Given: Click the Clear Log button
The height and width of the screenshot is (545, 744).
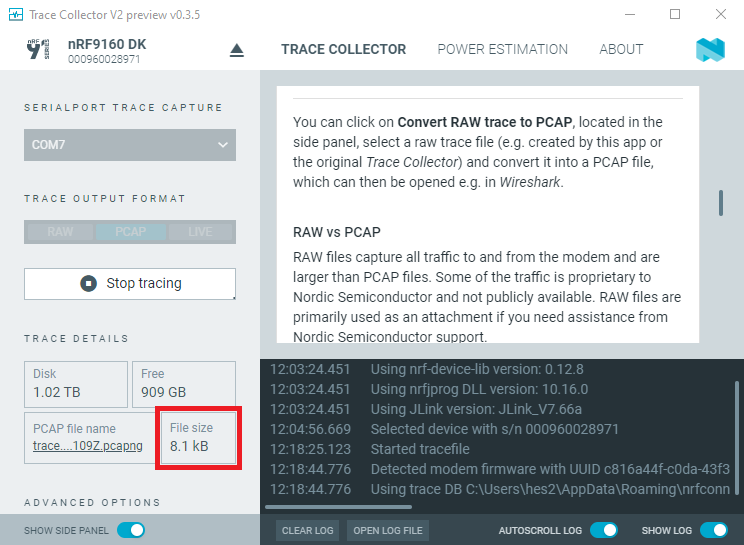Looking at the screenshot, I should coord(307,530).
